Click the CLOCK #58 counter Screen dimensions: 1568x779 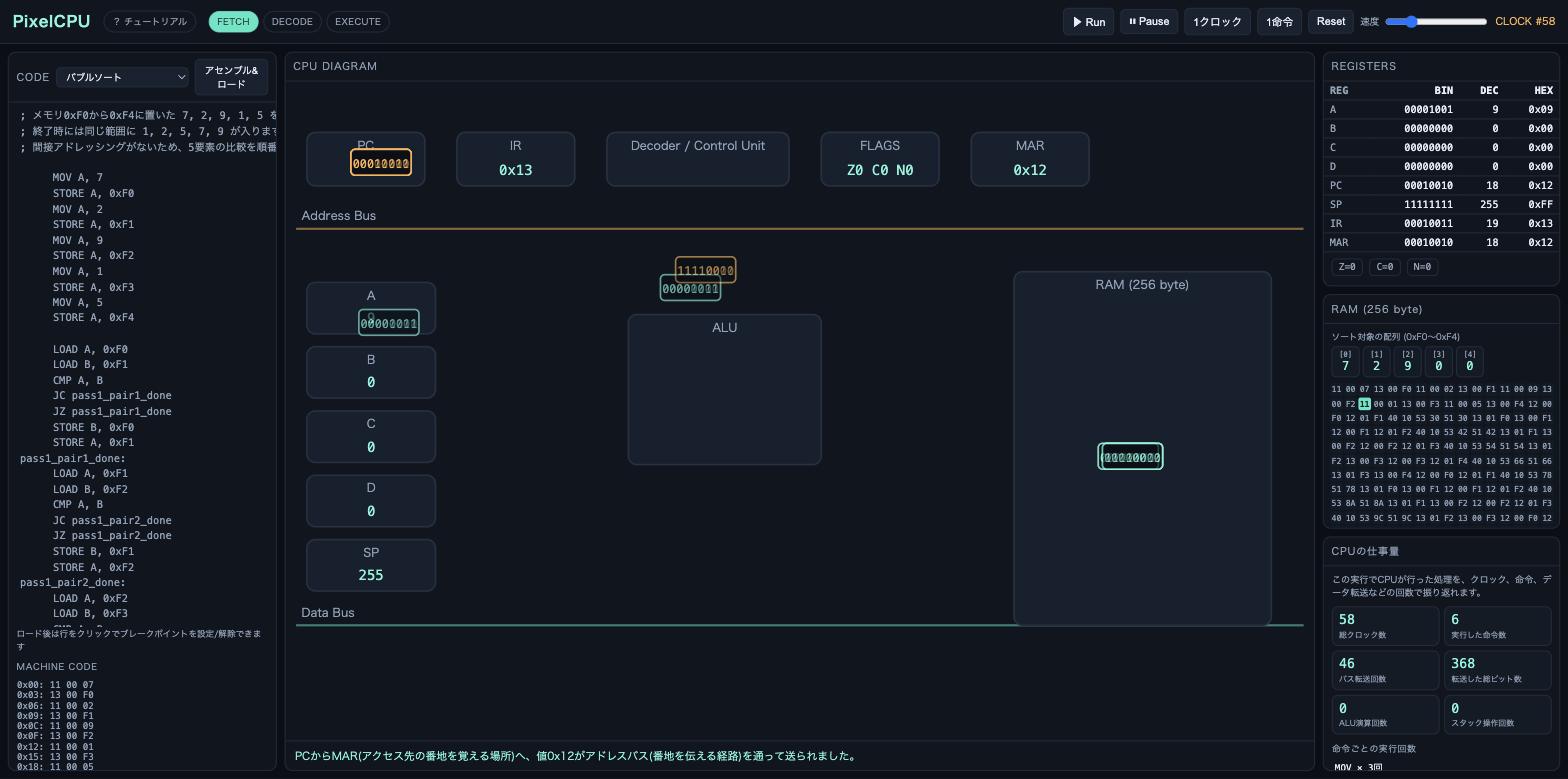pyautogui.click(x=1525, y=21)
